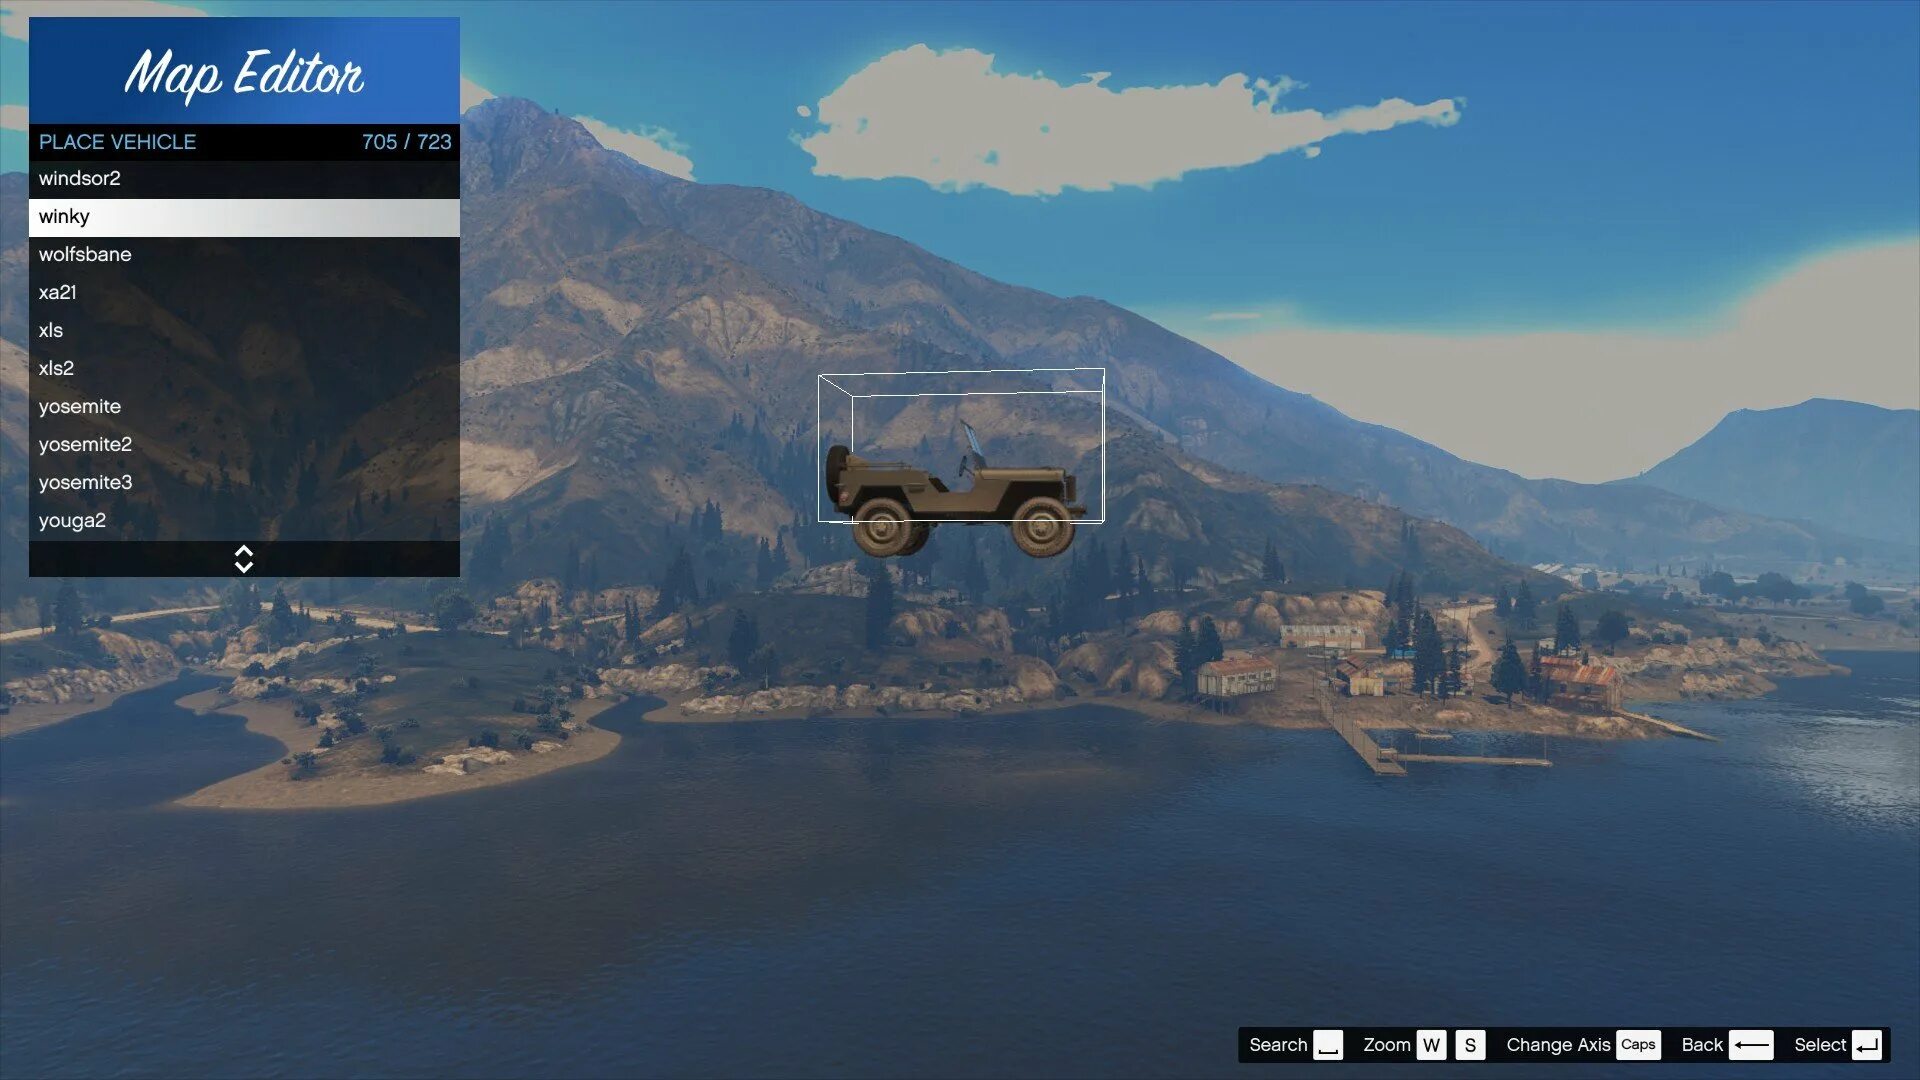
Task: Select 'xls2' from the vehicle list
Action: (x=55, y=367)
